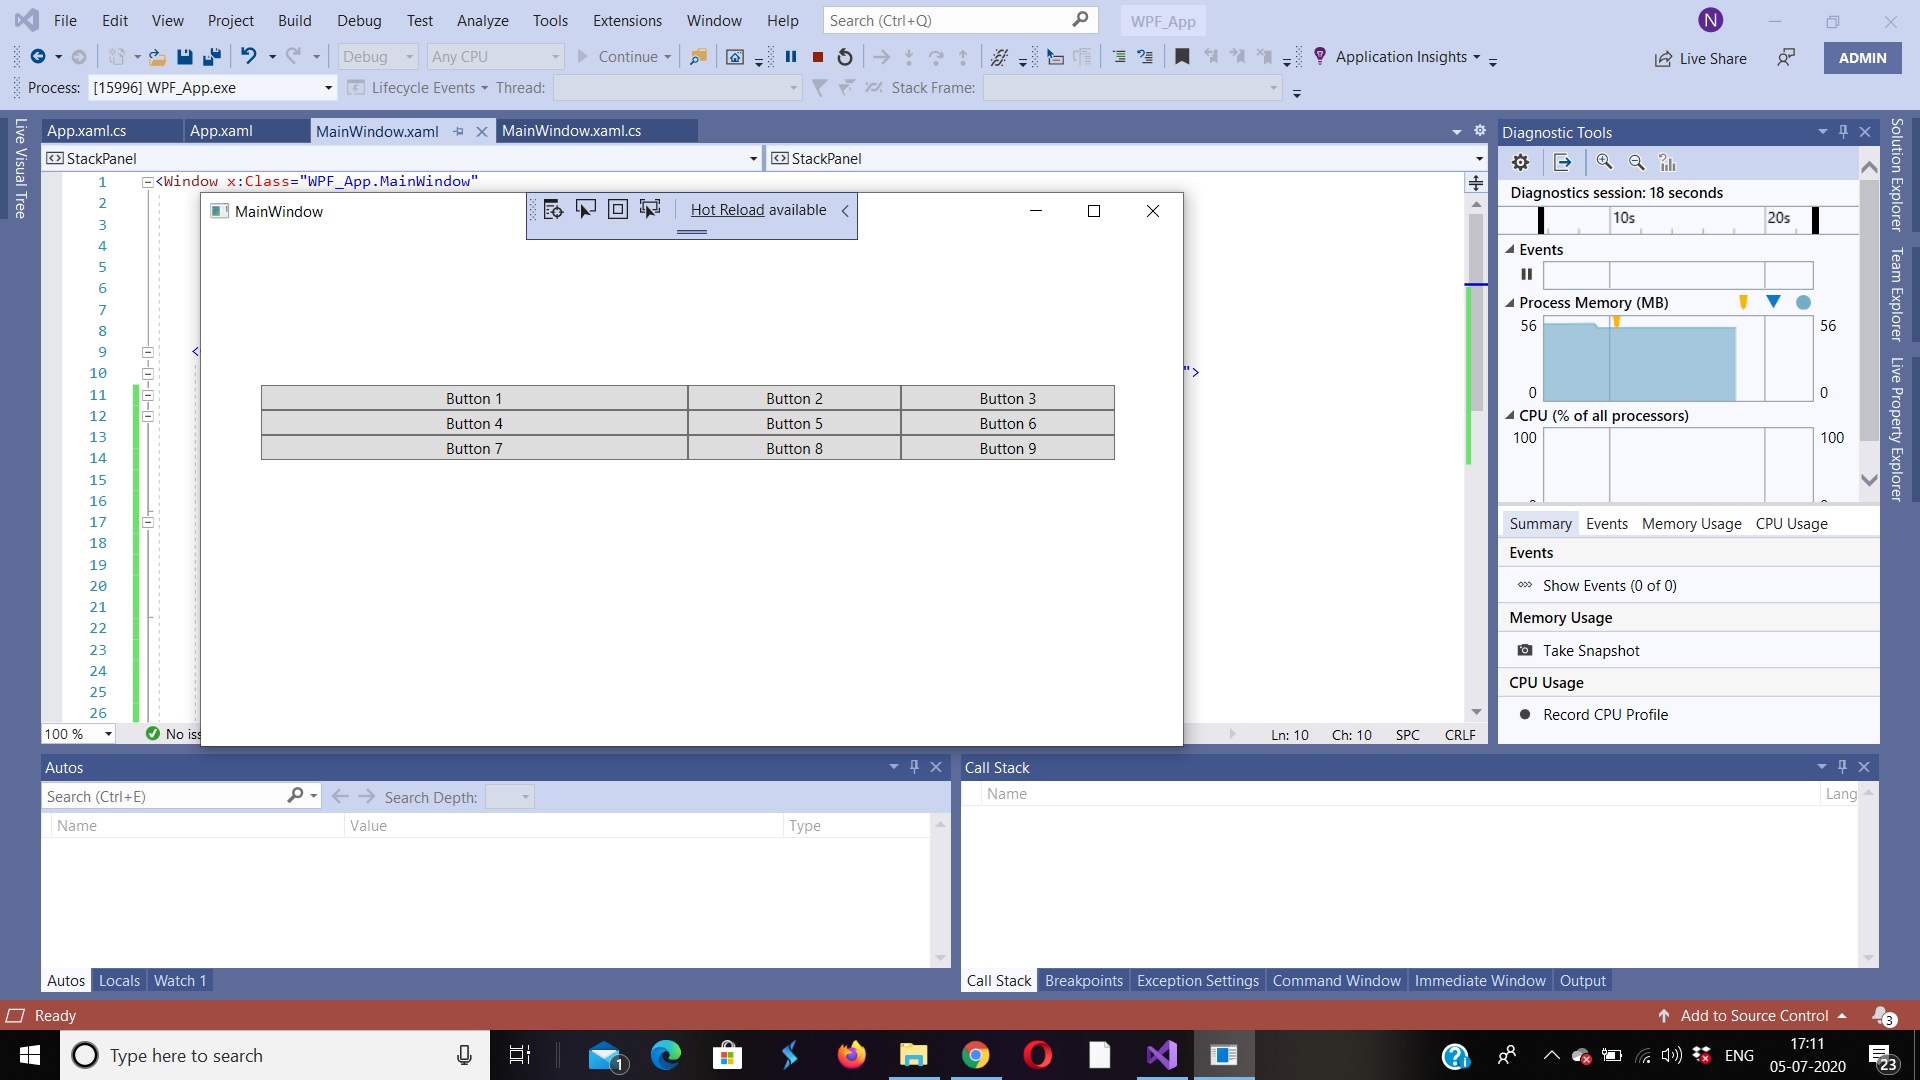Viewport: 1920px width, 1080px height.
Task: Click the Stop Debugging red square icon
Action: (818, 57)
